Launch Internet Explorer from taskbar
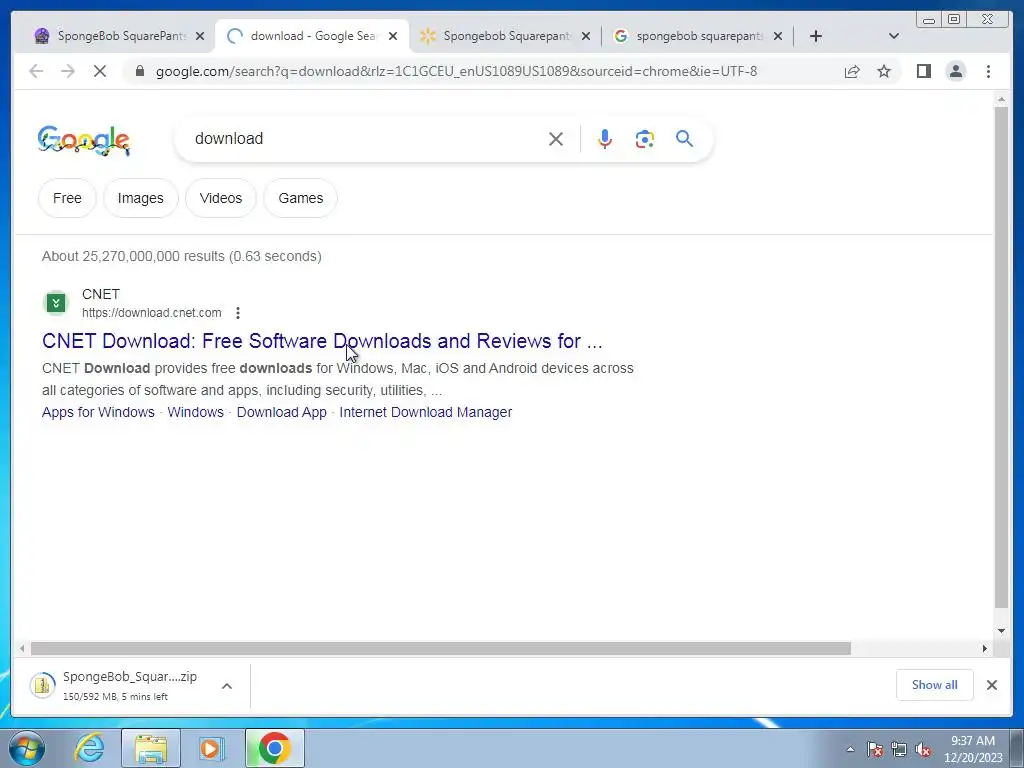1024x768 pixels. pos(89,748)
